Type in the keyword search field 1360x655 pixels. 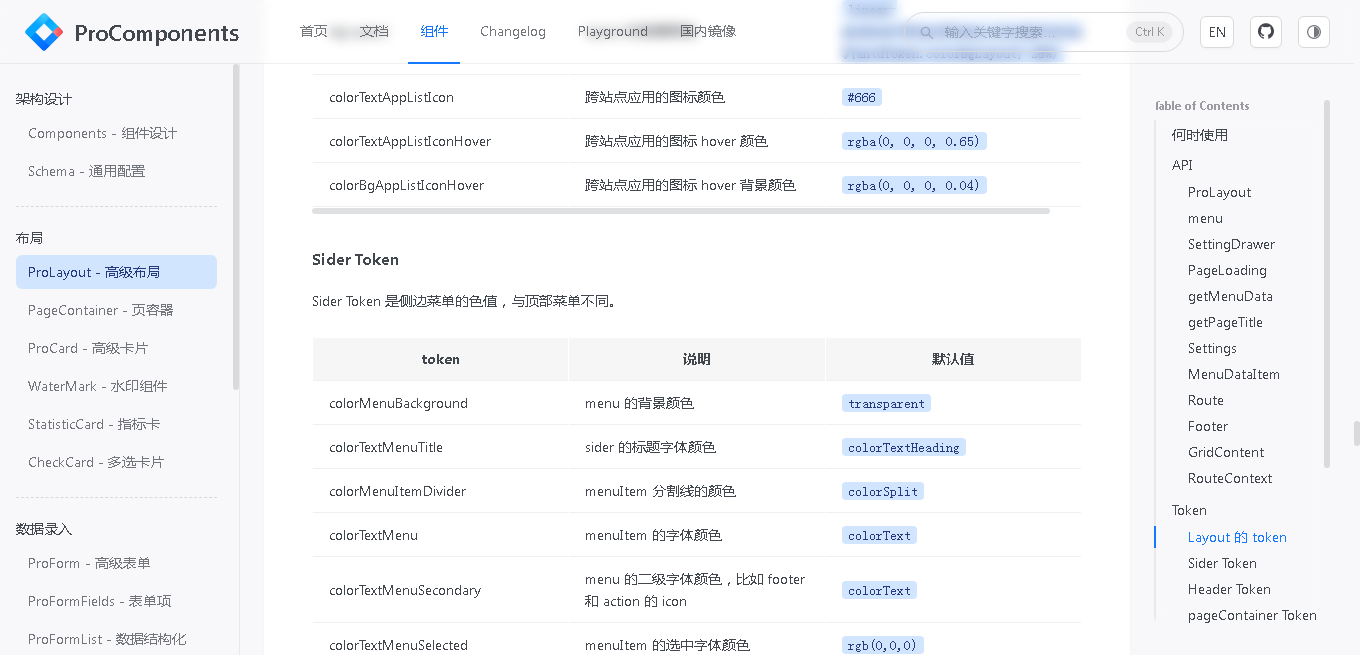click(1030, 32)
